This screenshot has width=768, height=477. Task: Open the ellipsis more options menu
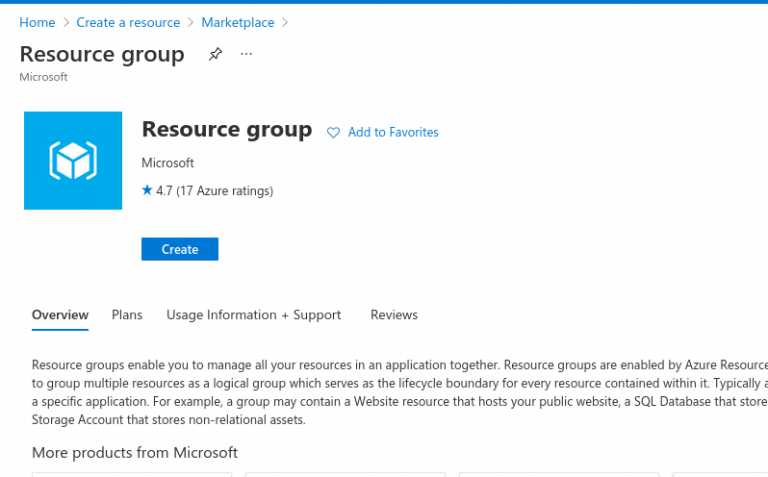247,54
